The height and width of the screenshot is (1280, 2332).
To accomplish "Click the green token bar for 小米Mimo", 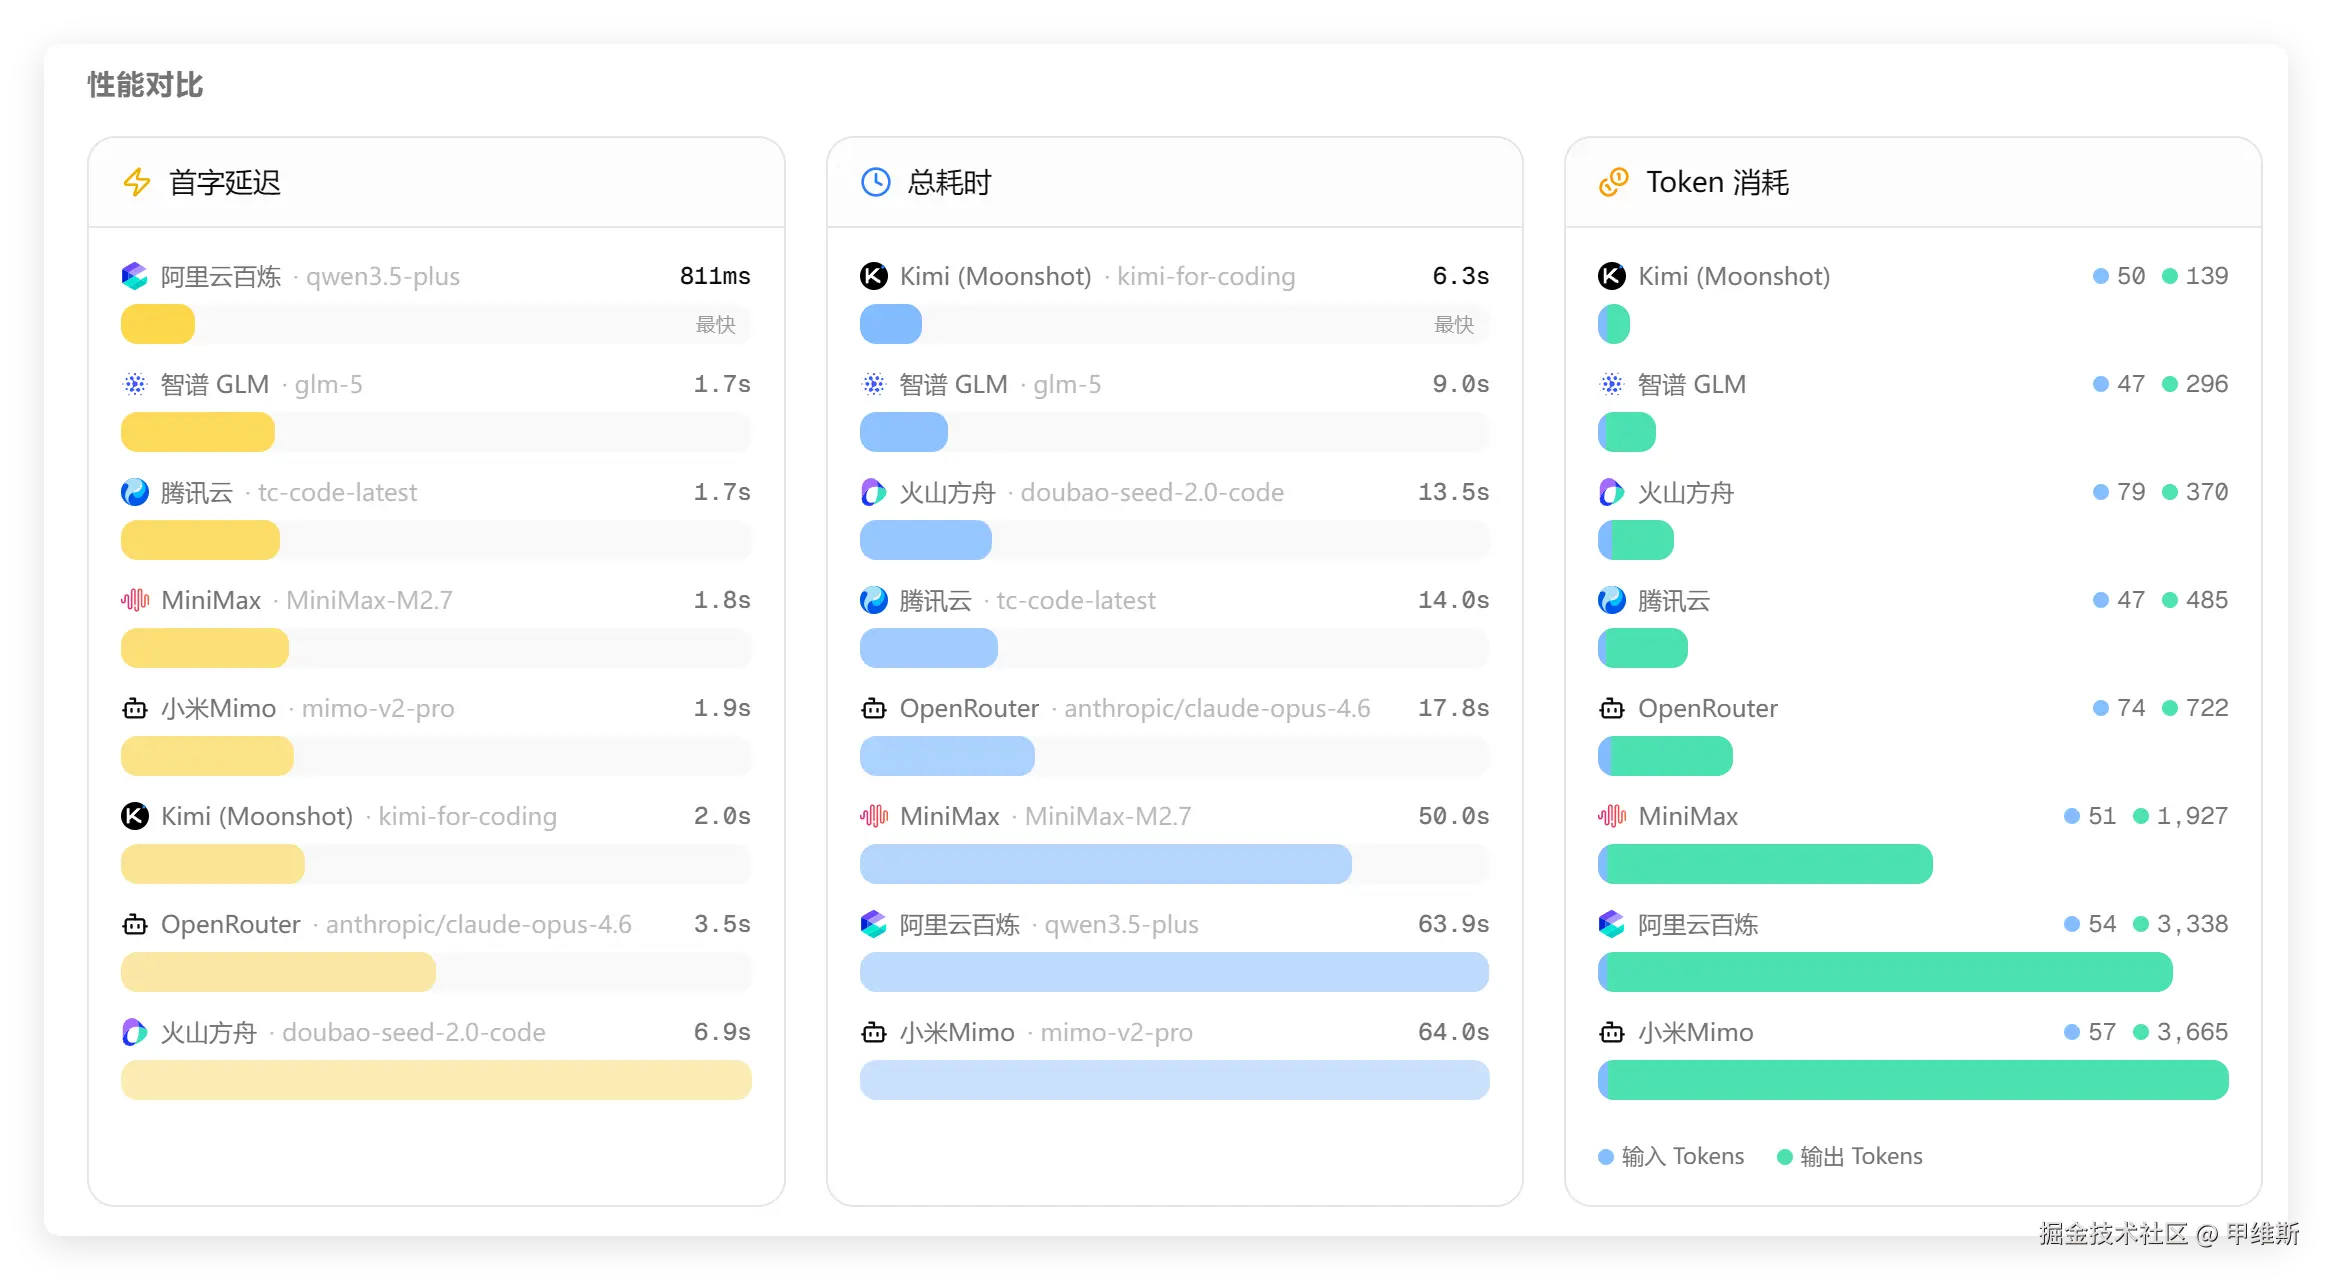I will click(x=1912, y=1080).
